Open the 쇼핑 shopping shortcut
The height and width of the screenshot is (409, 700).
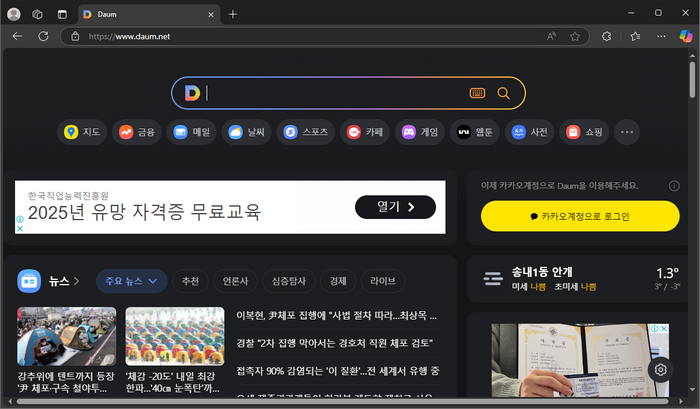point(584,132)
